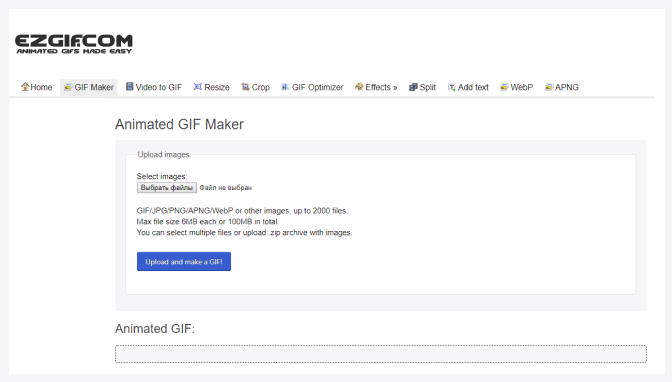Click the Resize icon
This screenshot has width=672, height=382.
[x=198, y=87]
